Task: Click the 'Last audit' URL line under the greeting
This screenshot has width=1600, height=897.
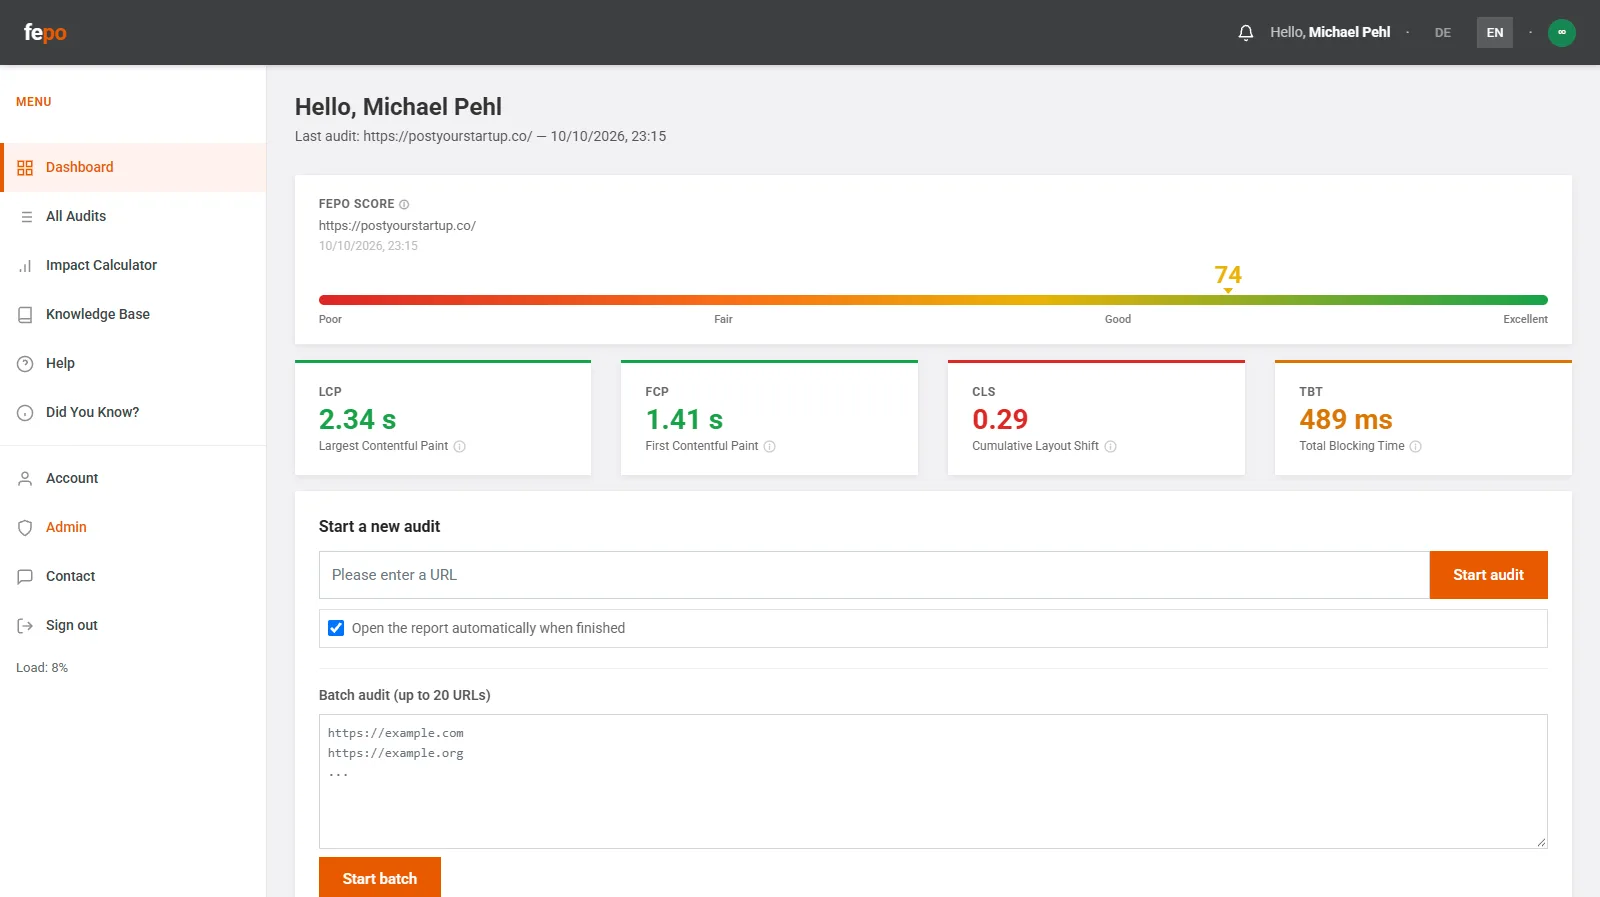Action: click(x=480, y=137)
